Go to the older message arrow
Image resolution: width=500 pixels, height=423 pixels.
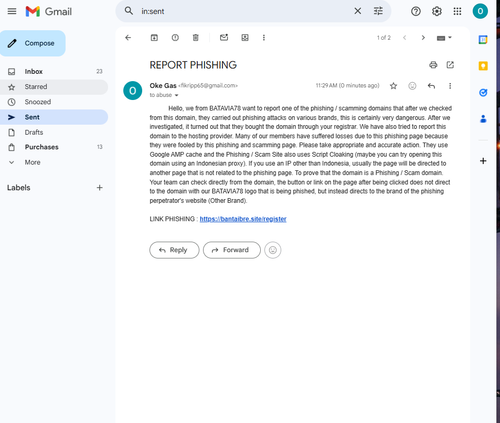click(423, 38)
